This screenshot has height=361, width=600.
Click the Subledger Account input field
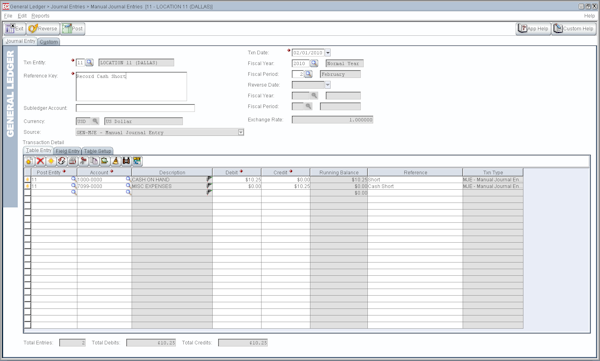click(x=135, y=108)
